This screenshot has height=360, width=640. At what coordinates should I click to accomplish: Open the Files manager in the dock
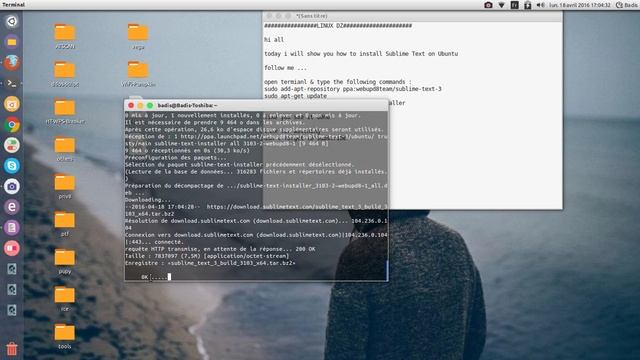click(x=11, y=42)
